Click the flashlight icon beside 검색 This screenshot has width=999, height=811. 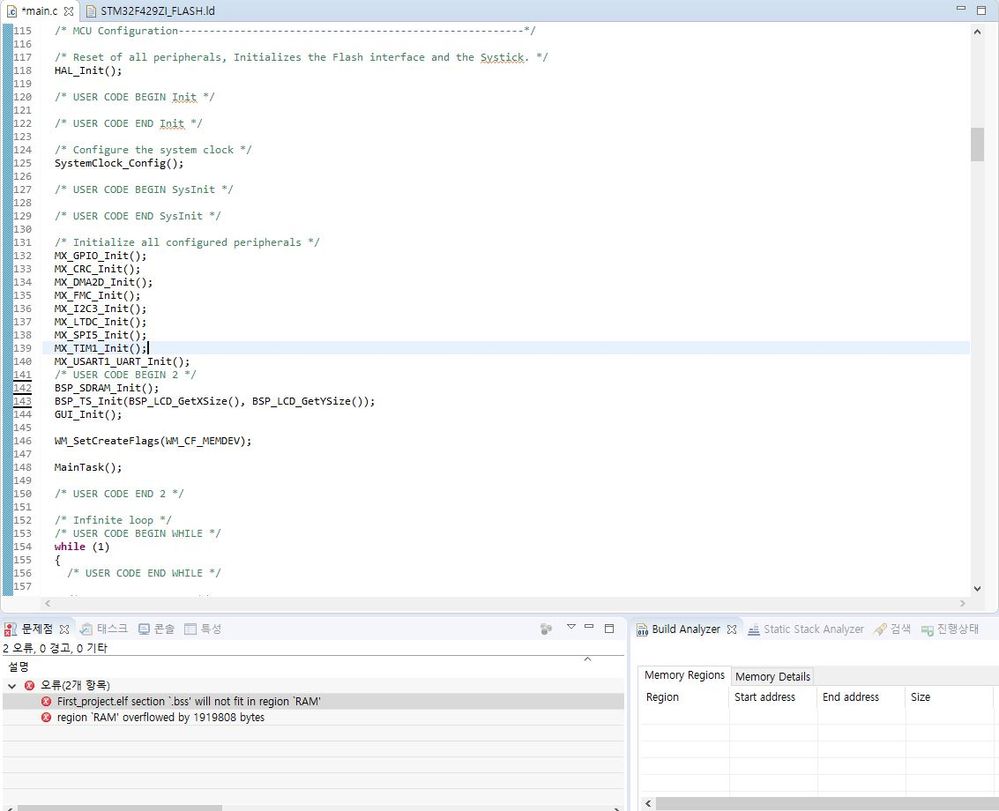880,629
